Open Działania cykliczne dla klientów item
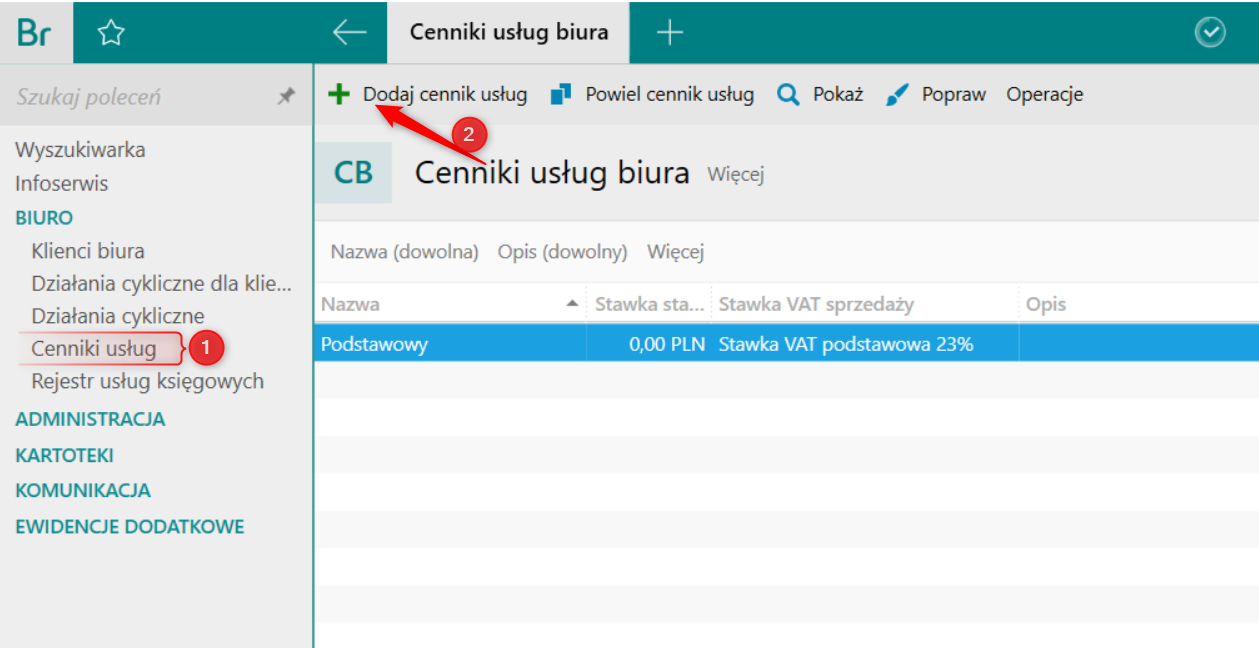The width and height of the screenshot is (1259, 648). pyautogui.click(x=162, y=284)
